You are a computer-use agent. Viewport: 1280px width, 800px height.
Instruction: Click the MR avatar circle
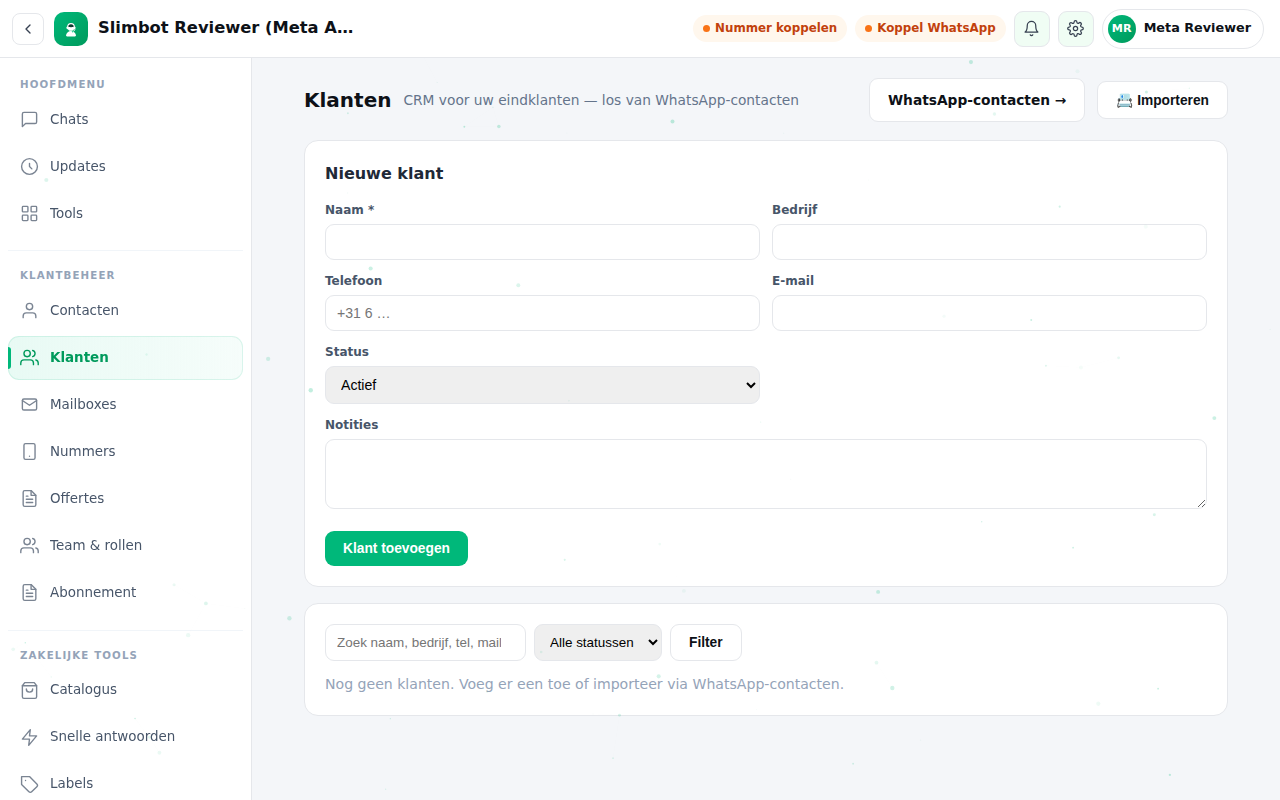coord(1122,29)
